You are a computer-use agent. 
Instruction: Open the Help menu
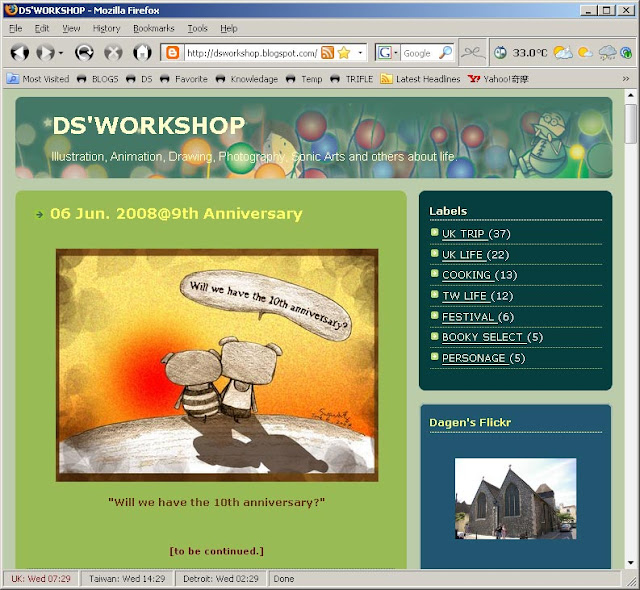click(x=229, y=28)
